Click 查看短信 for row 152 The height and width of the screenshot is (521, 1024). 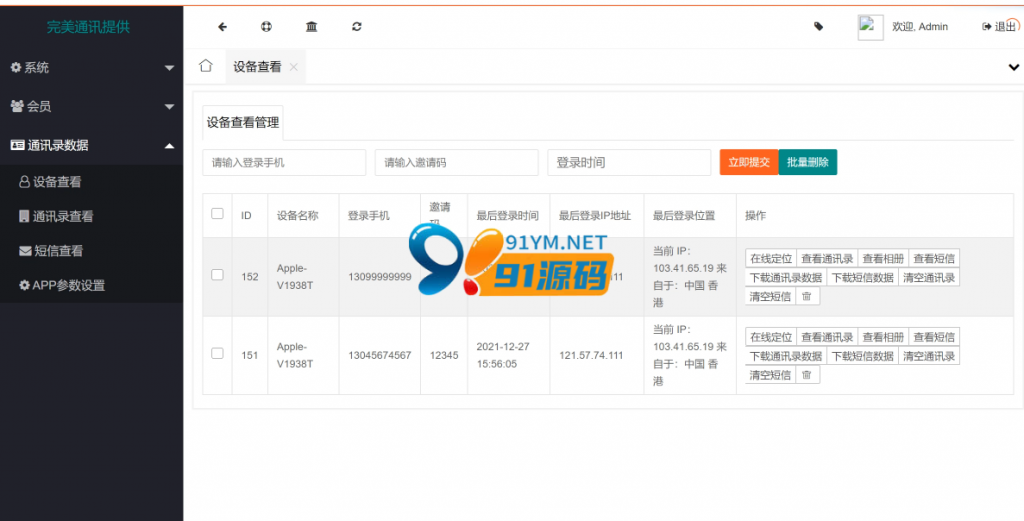[x=934, y=259]
